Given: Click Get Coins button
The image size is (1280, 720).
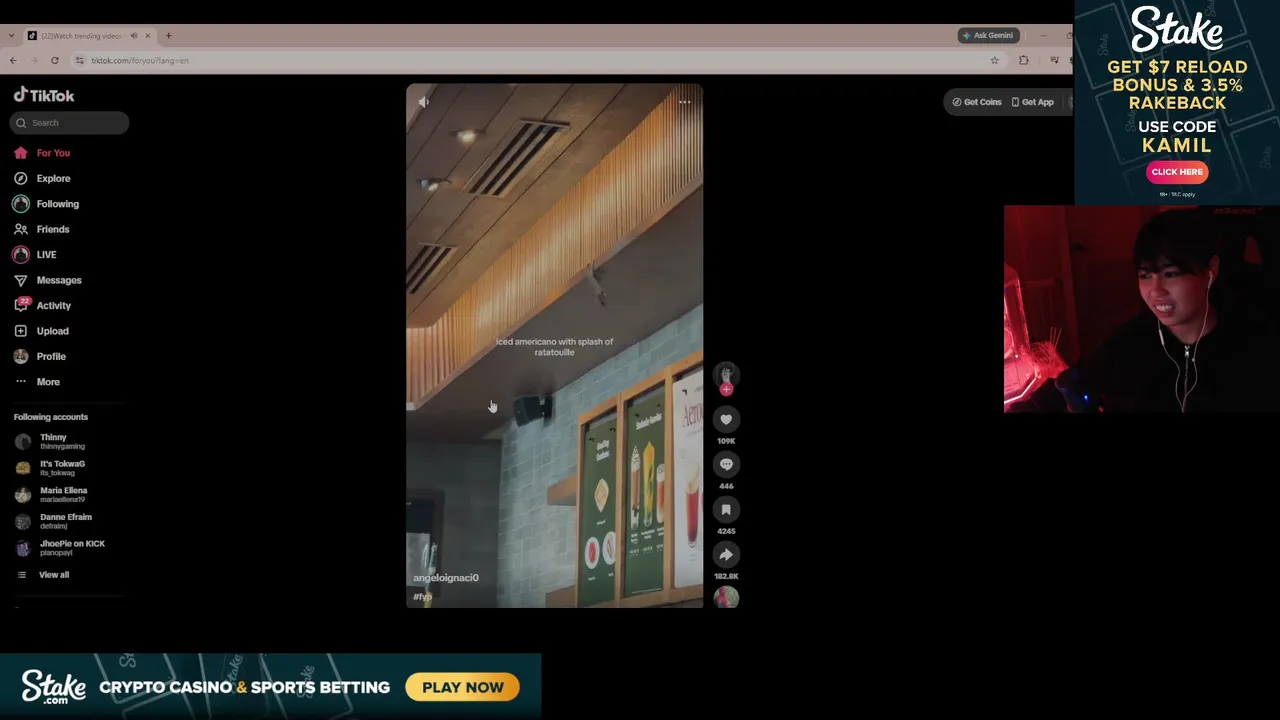Looking at the screenshot, I should pyautogui.click(x=976, y=102).
